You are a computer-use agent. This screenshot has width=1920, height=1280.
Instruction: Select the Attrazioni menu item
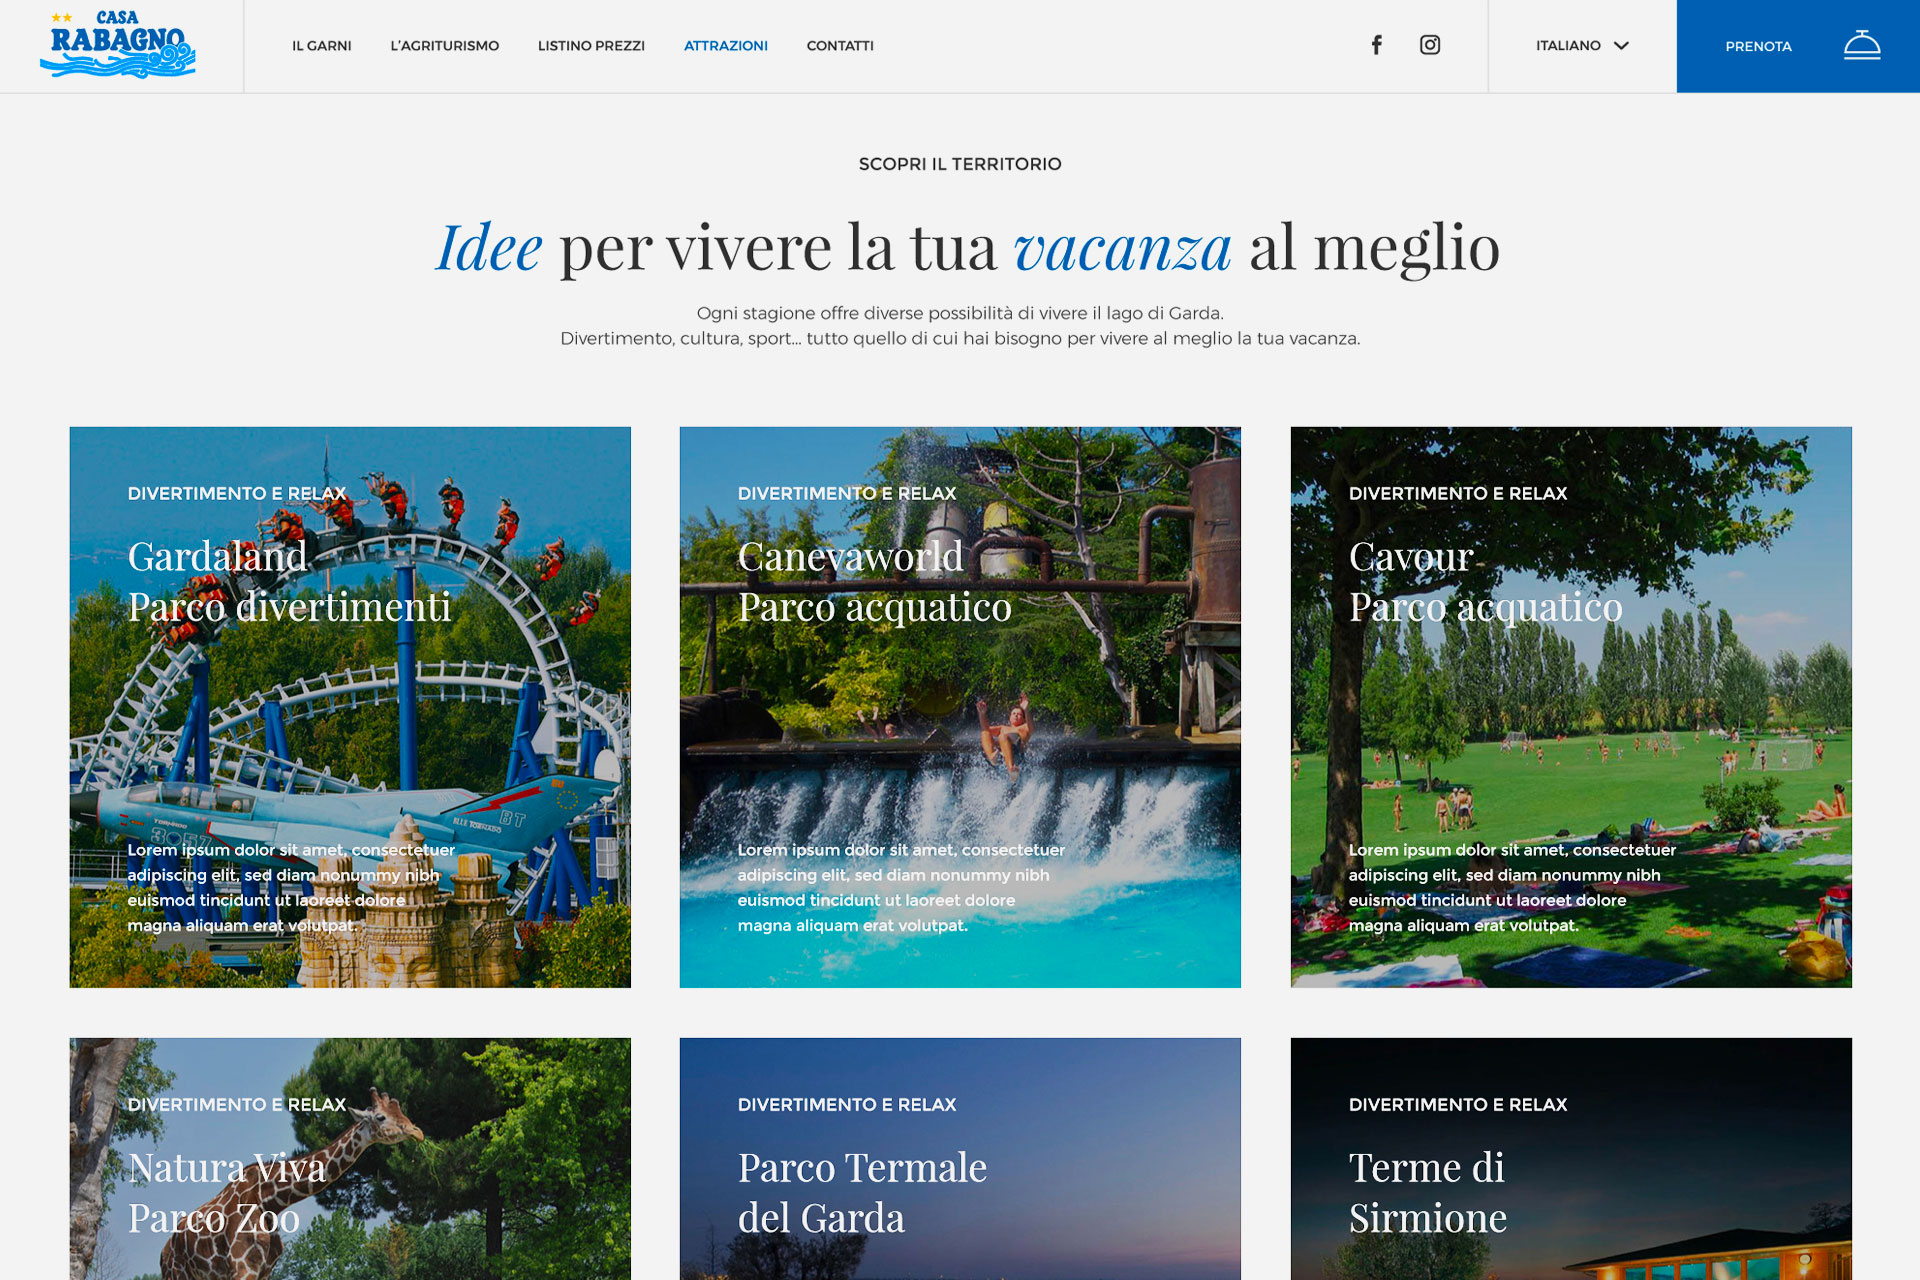pos(726,46)
